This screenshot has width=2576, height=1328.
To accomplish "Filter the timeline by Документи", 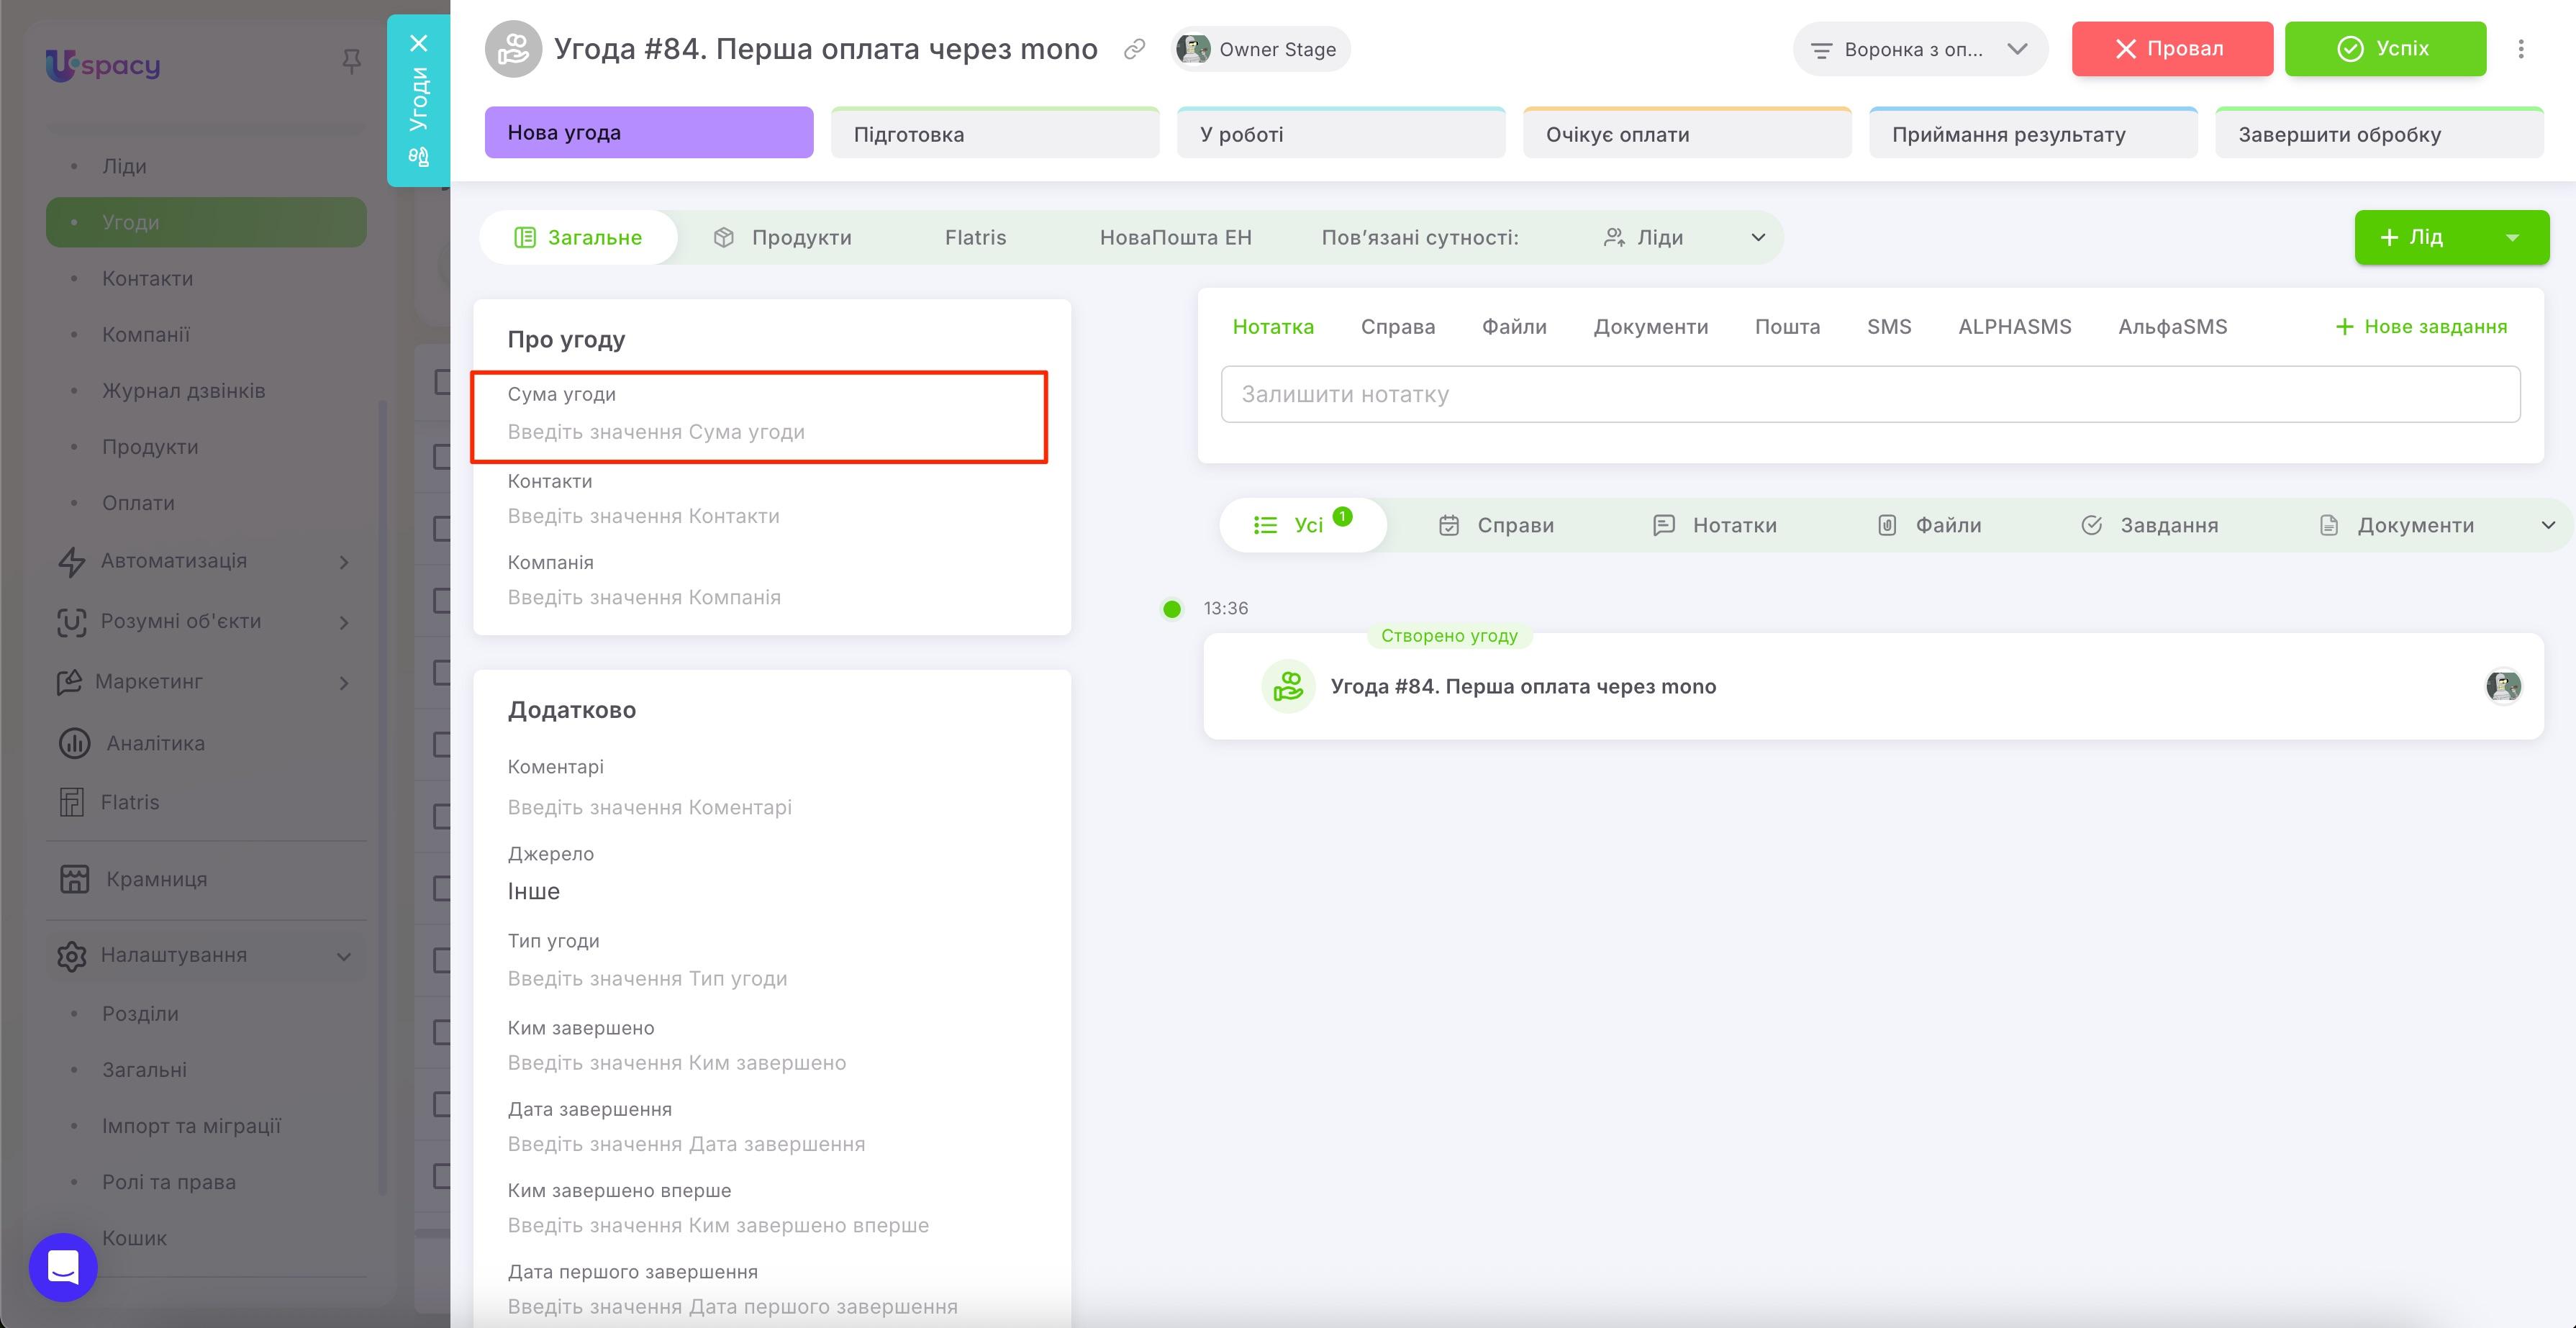I will coord(2396,525).
